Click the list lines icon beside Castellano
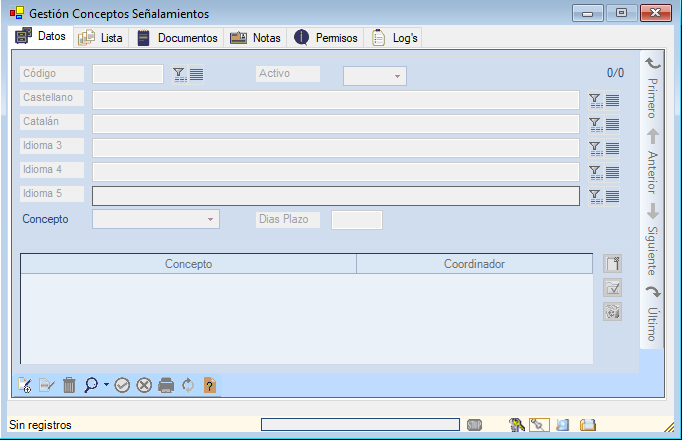 613,100
